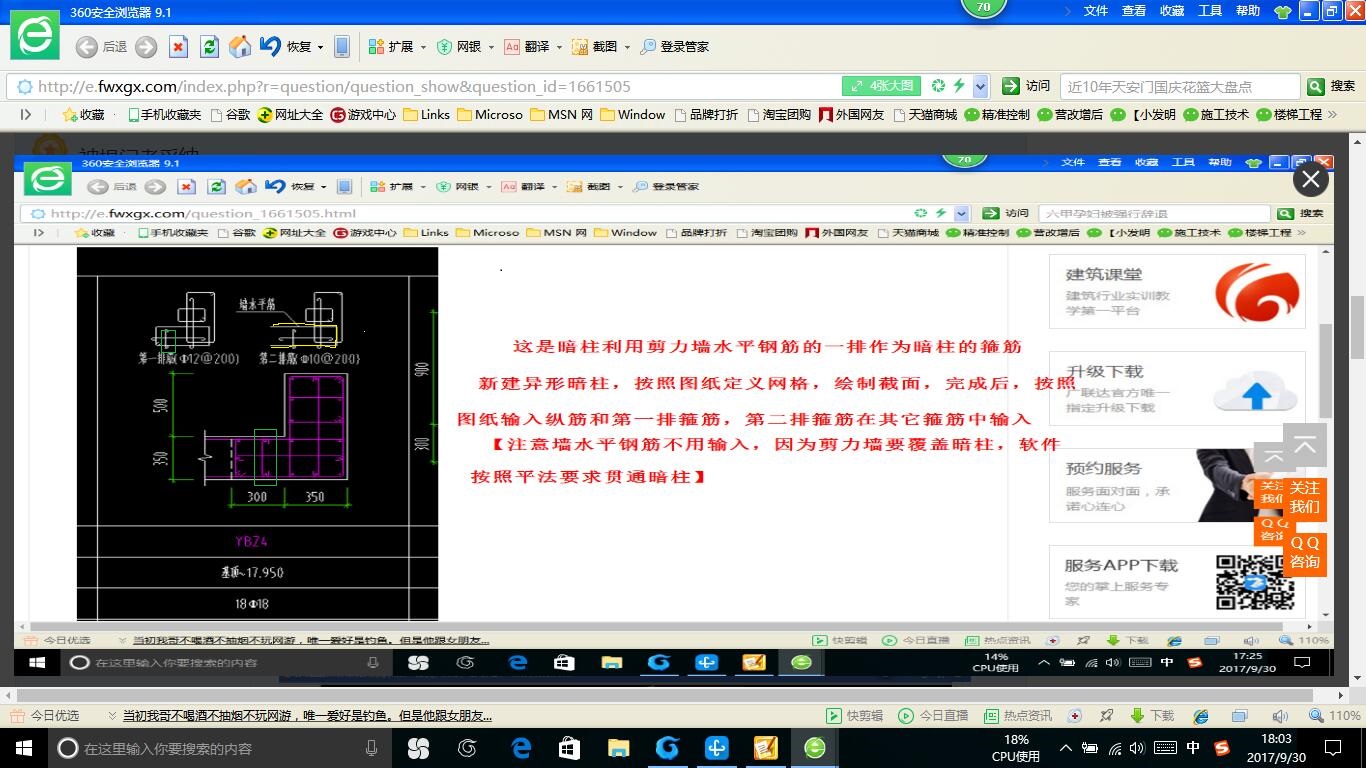Viewport: 1366px width, 768px height.
Task: Close the image lightbox with X button
Action: tap(1311, 180)
